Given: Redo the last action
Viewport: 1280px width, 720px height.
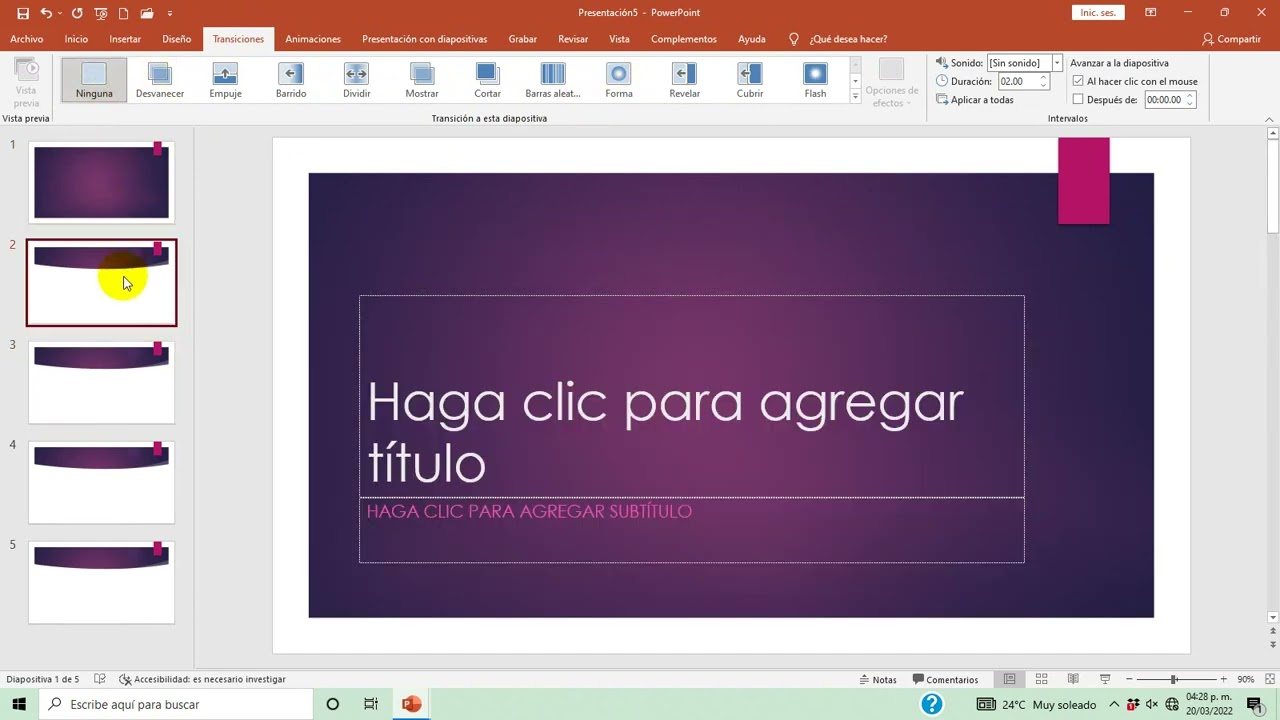Looking at the screenshot, I should point(77,13).
